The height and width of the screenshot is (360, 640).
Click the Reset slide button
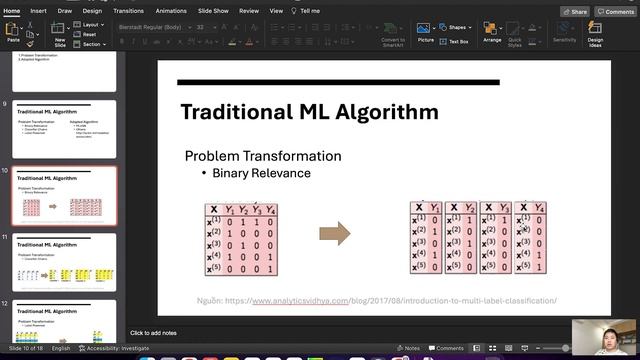[85, 34]
